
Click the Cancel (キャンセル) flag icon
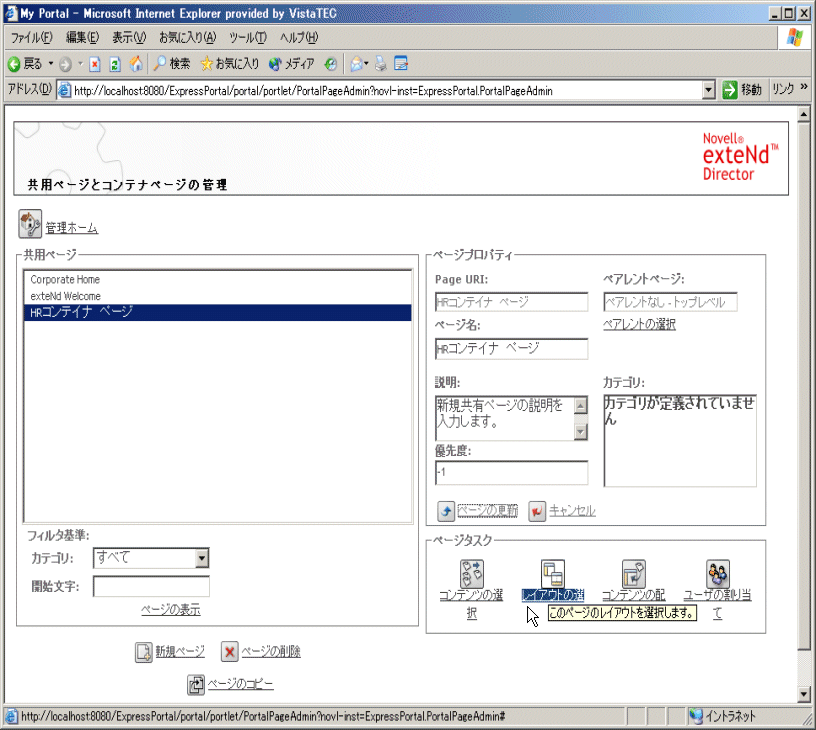tap(537, 510)
